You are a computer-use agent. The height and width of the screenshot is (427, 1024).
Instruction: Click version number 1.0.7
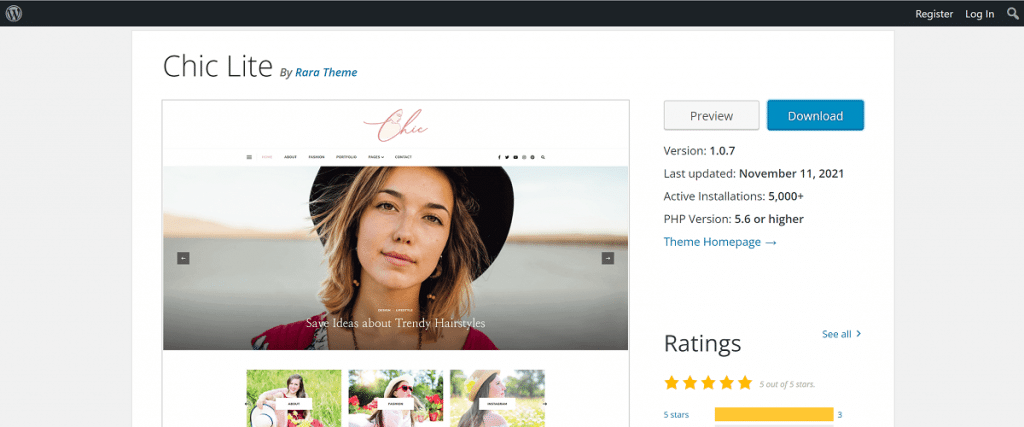pos(722,151)
